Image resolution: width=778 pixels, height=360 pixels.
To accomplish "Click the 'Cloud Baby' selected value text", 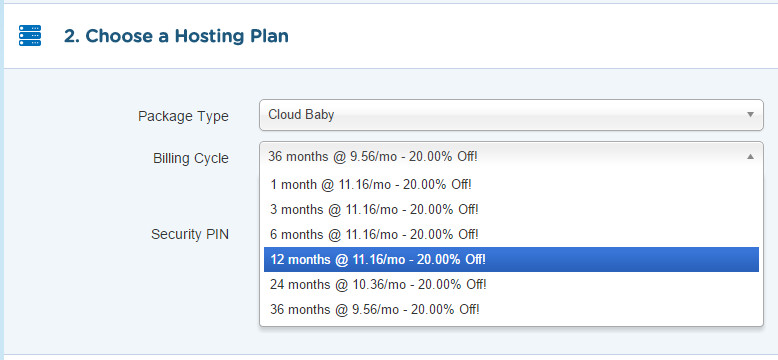I will point(301,115).
